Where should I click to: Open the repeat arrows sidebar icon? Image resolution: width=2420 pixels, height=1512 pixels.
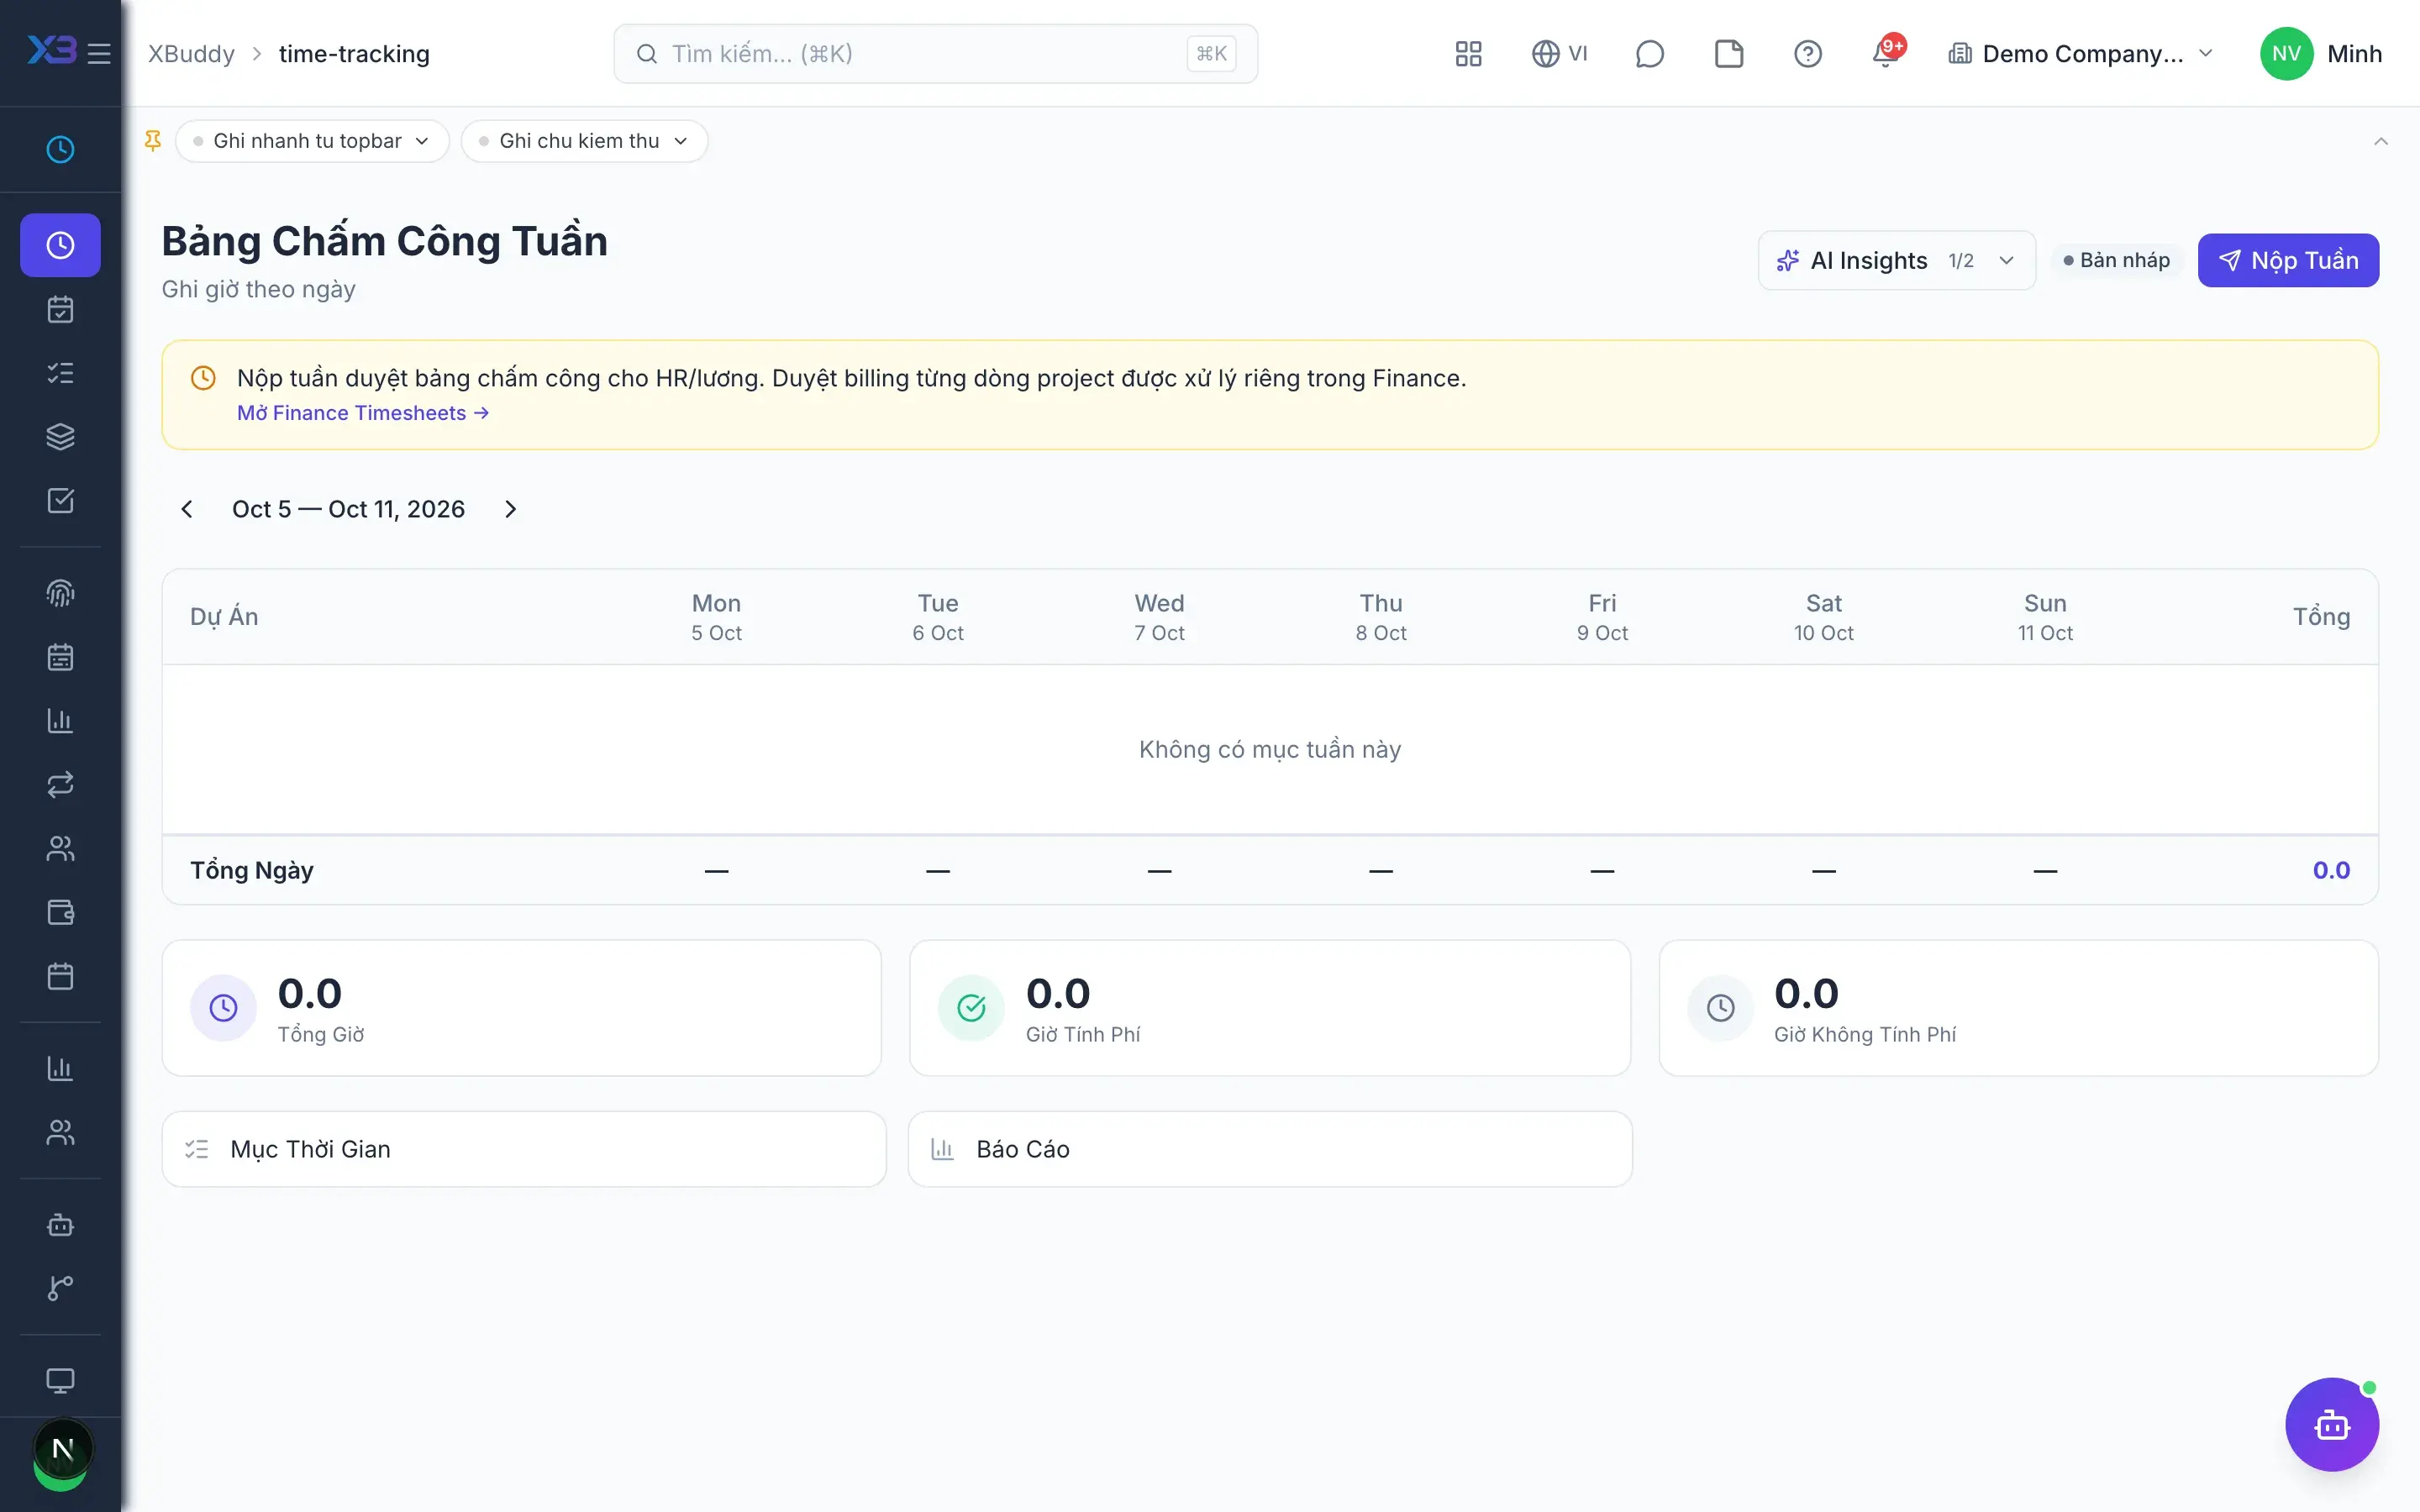(x=60, y=785)
